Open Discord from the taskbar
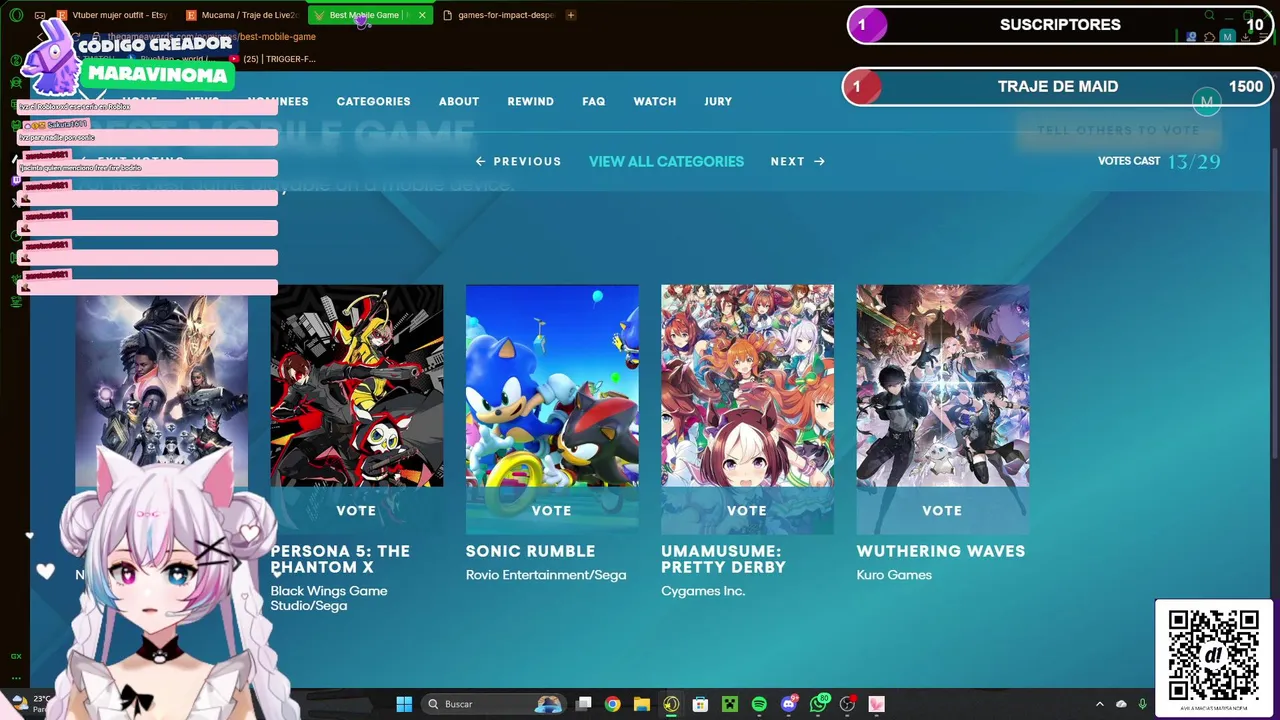This screenshot has height=720, width=1280. [x=789, y=704]
